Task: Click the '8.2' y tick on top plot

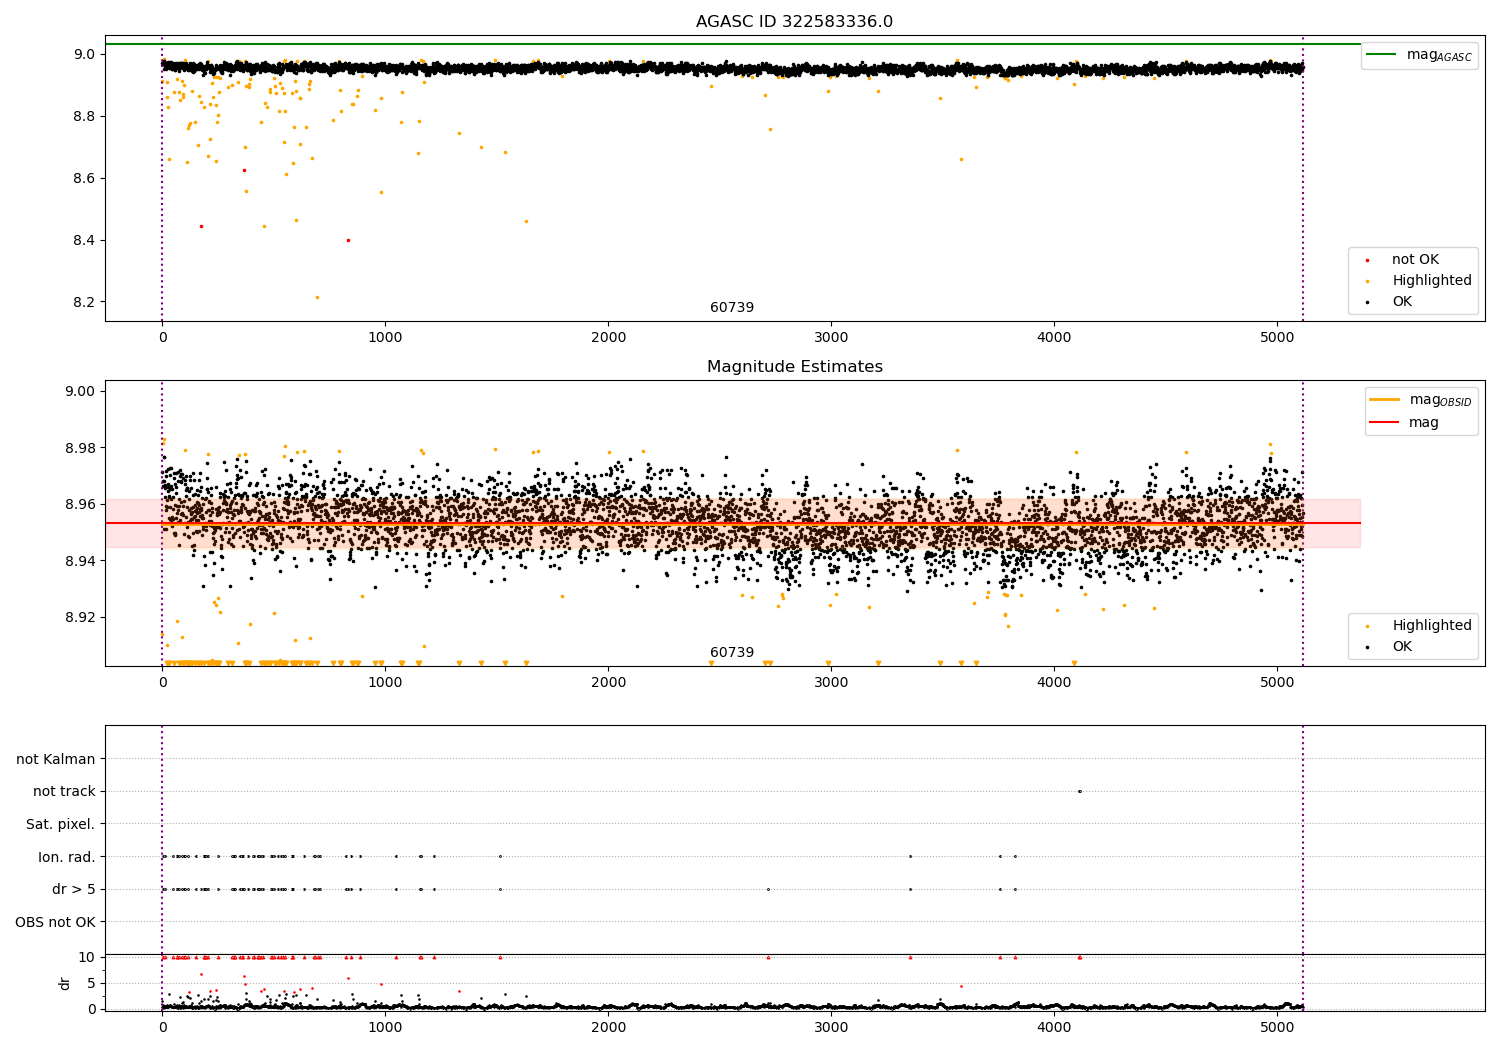Action: click(x=86, y=302)
